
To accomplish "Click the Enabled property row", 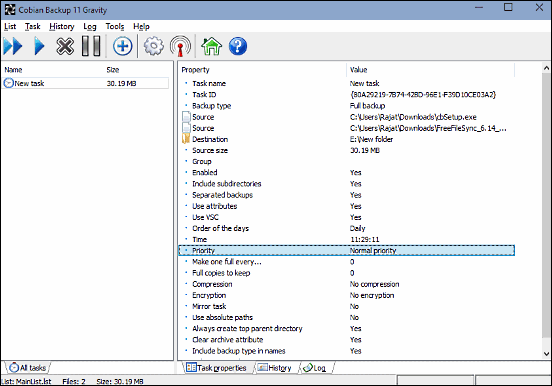I will coord(347,173).
